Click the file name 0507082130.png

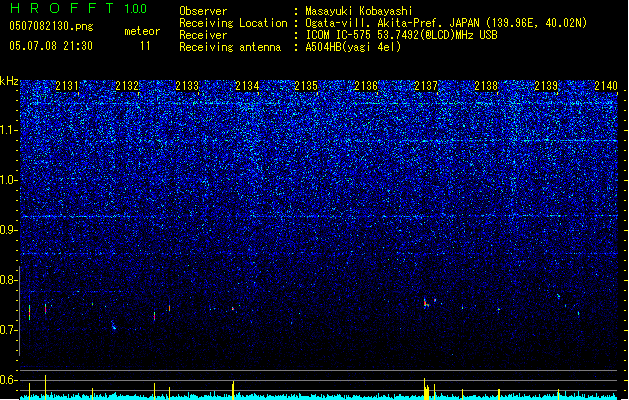[x=51, y=27]
